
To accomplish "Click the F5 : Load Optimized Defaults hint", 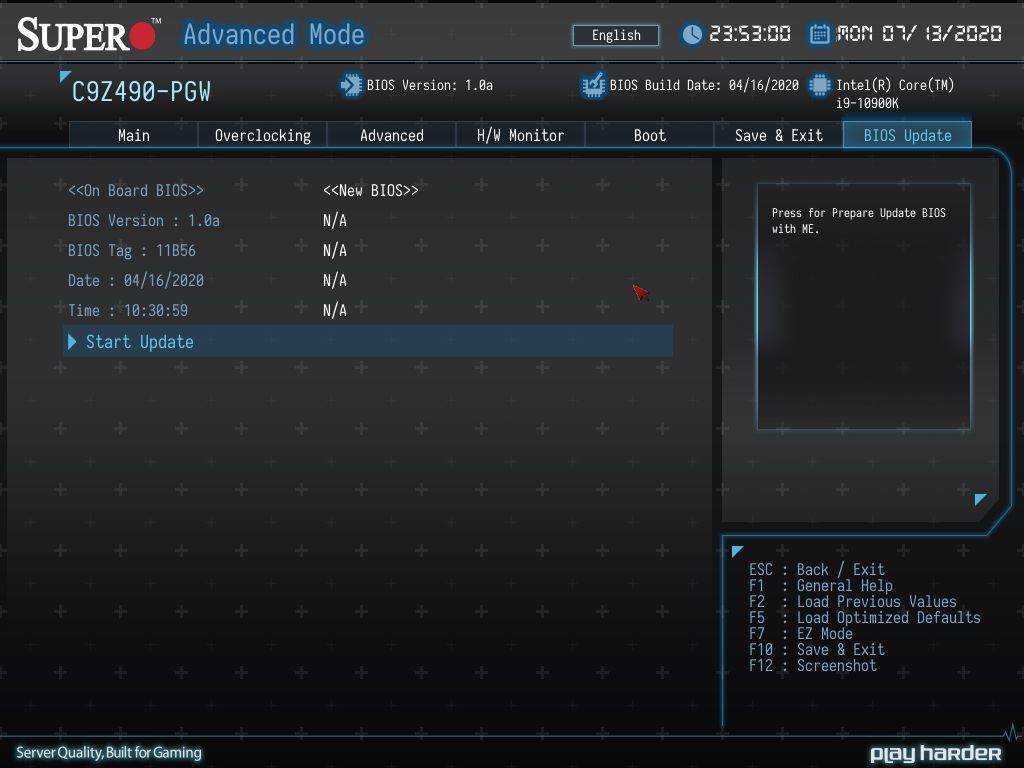I will click(865, 618).
